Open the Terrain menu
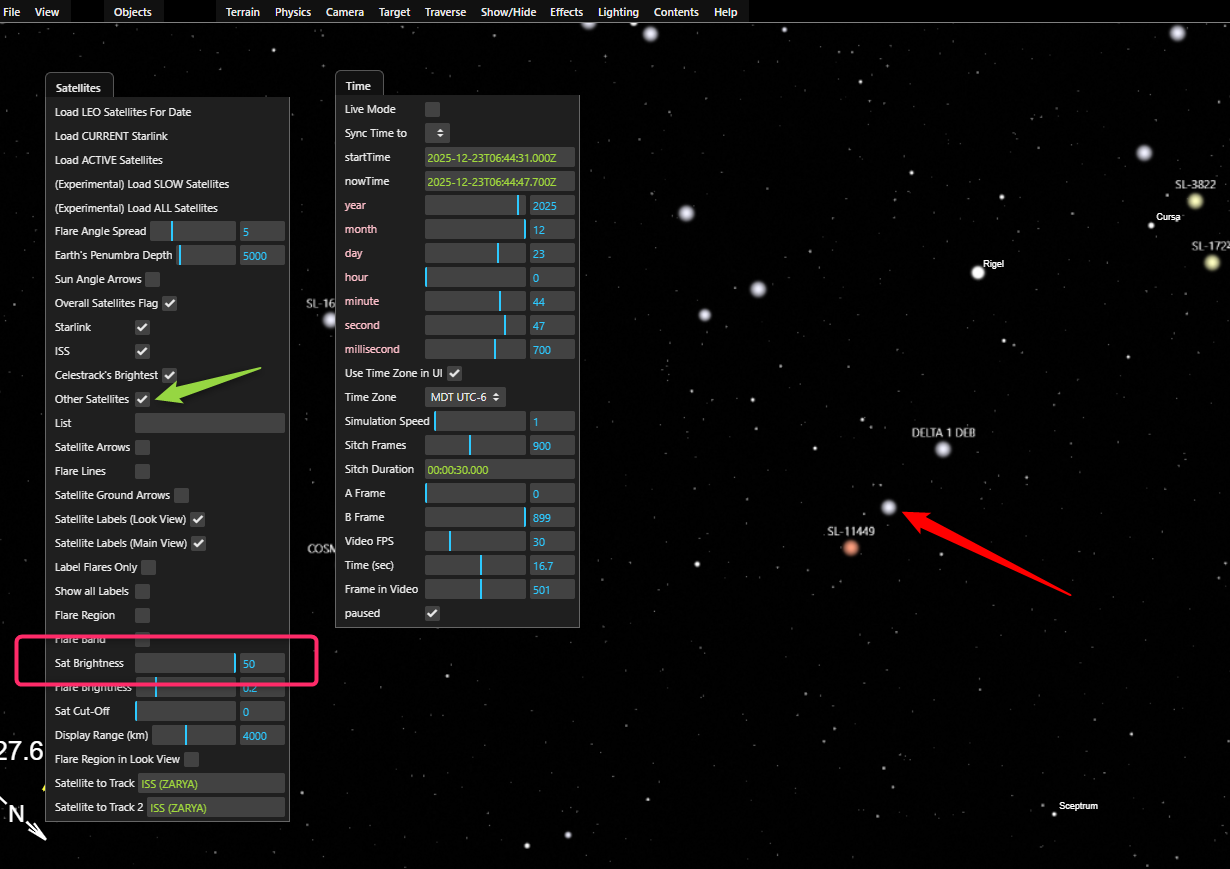Viewport: 1230px width, 869px height. point(242,12)
